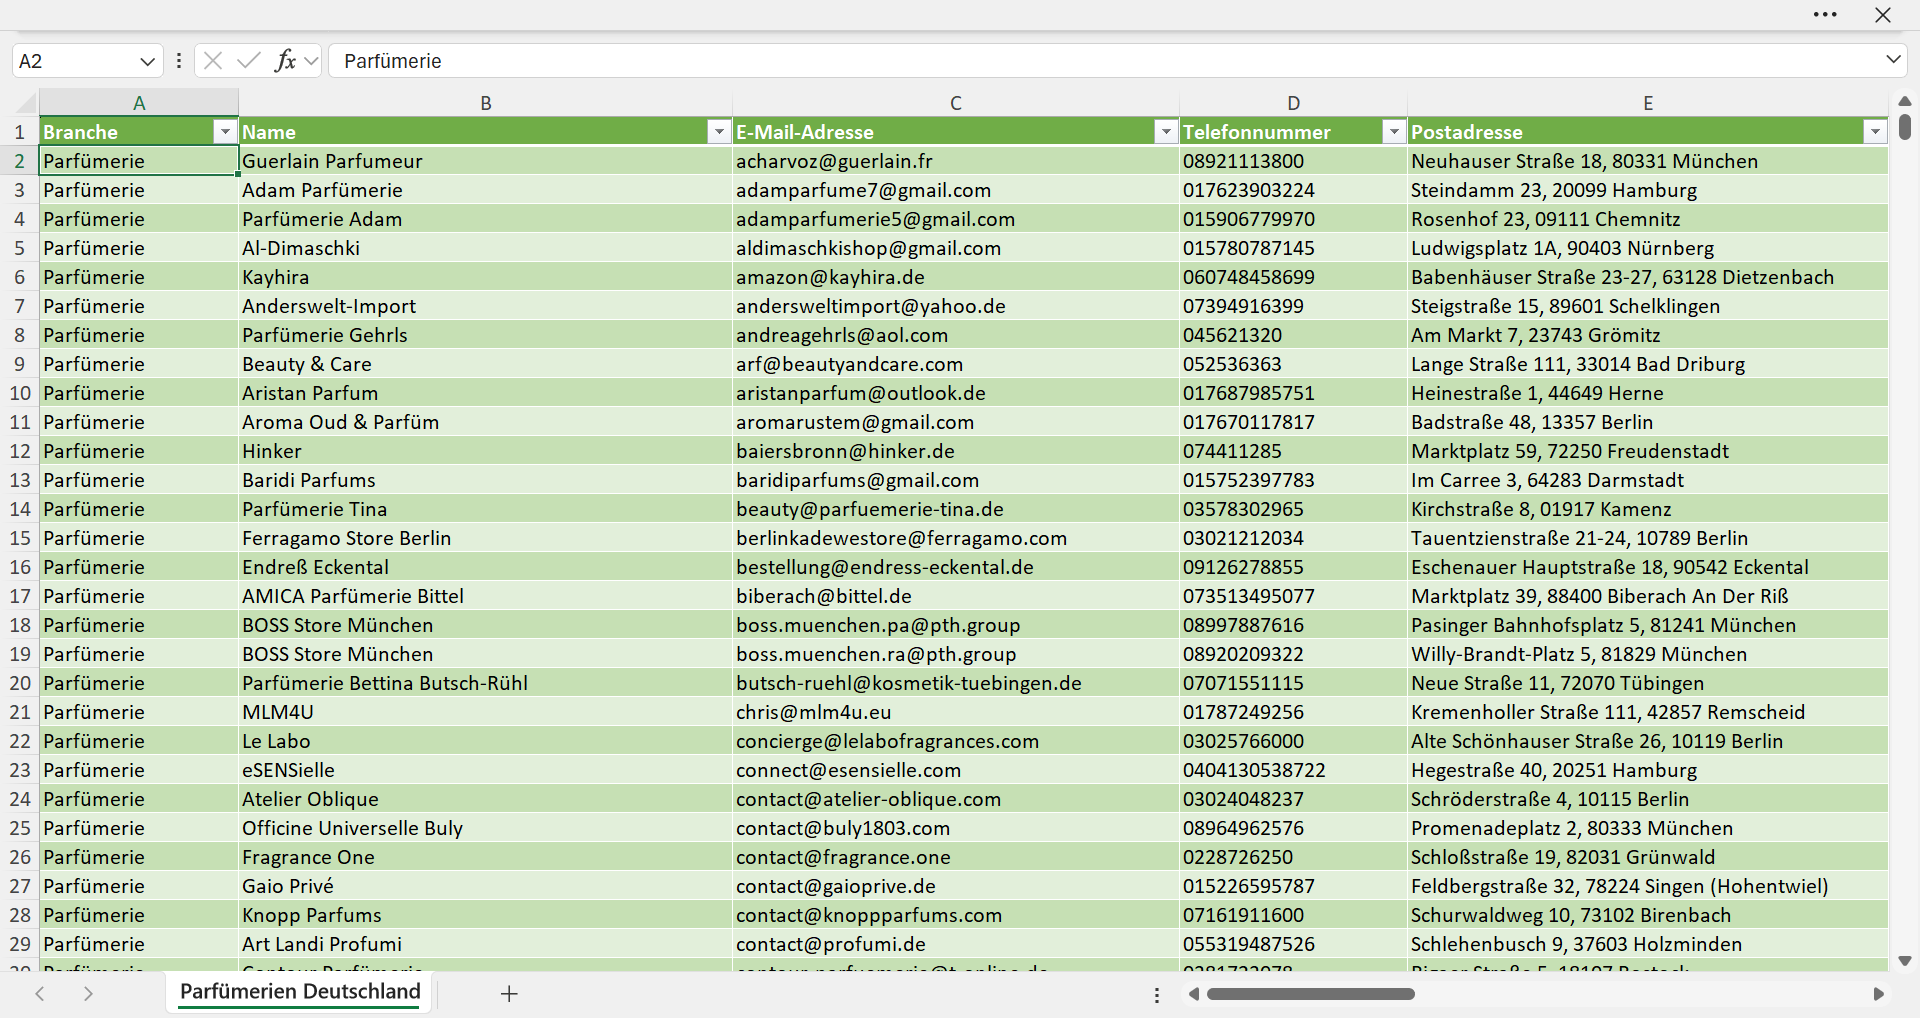Open the Branche column filter dropdown
1920x1018 pixels.
[225, 132]
